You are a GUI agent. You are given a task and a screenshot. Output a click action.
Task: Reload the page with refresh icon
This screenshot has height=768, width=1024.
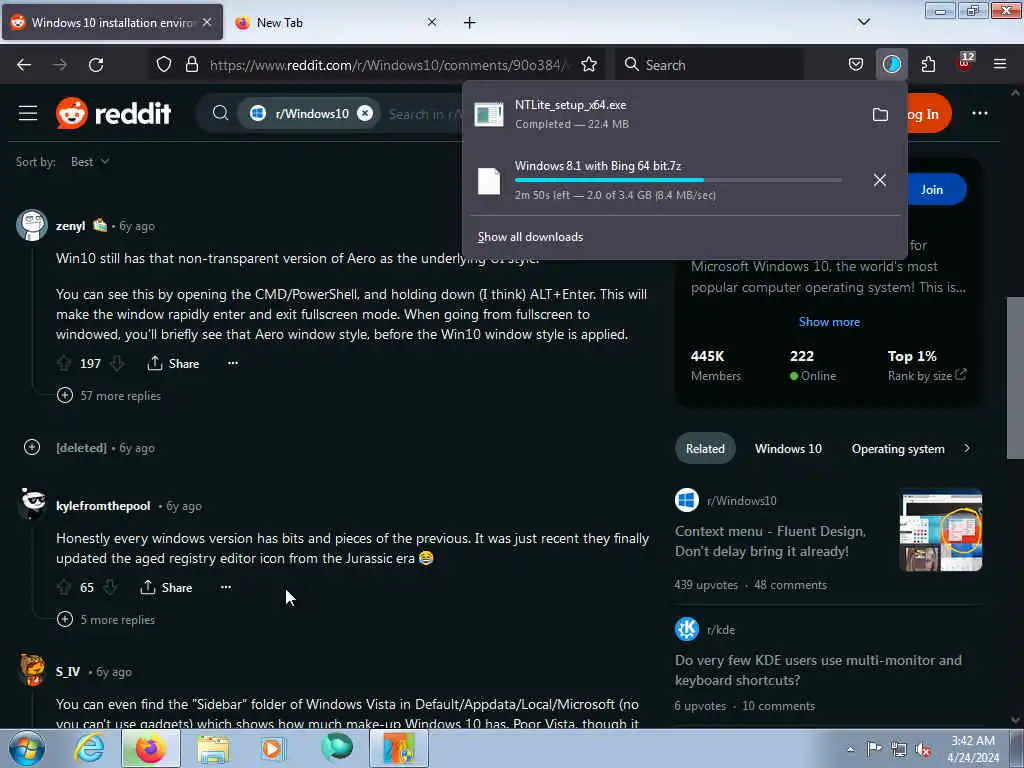(x=96, y=65)
